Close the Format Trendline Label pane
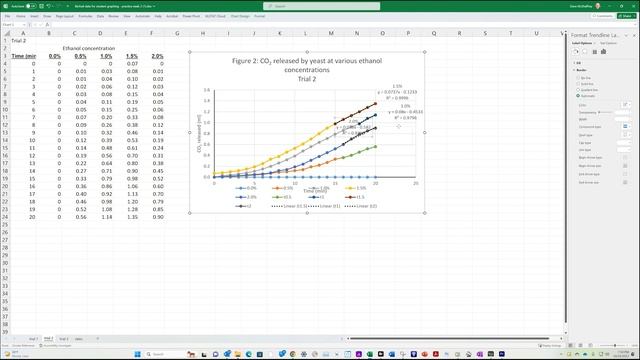 pos(634,36)
